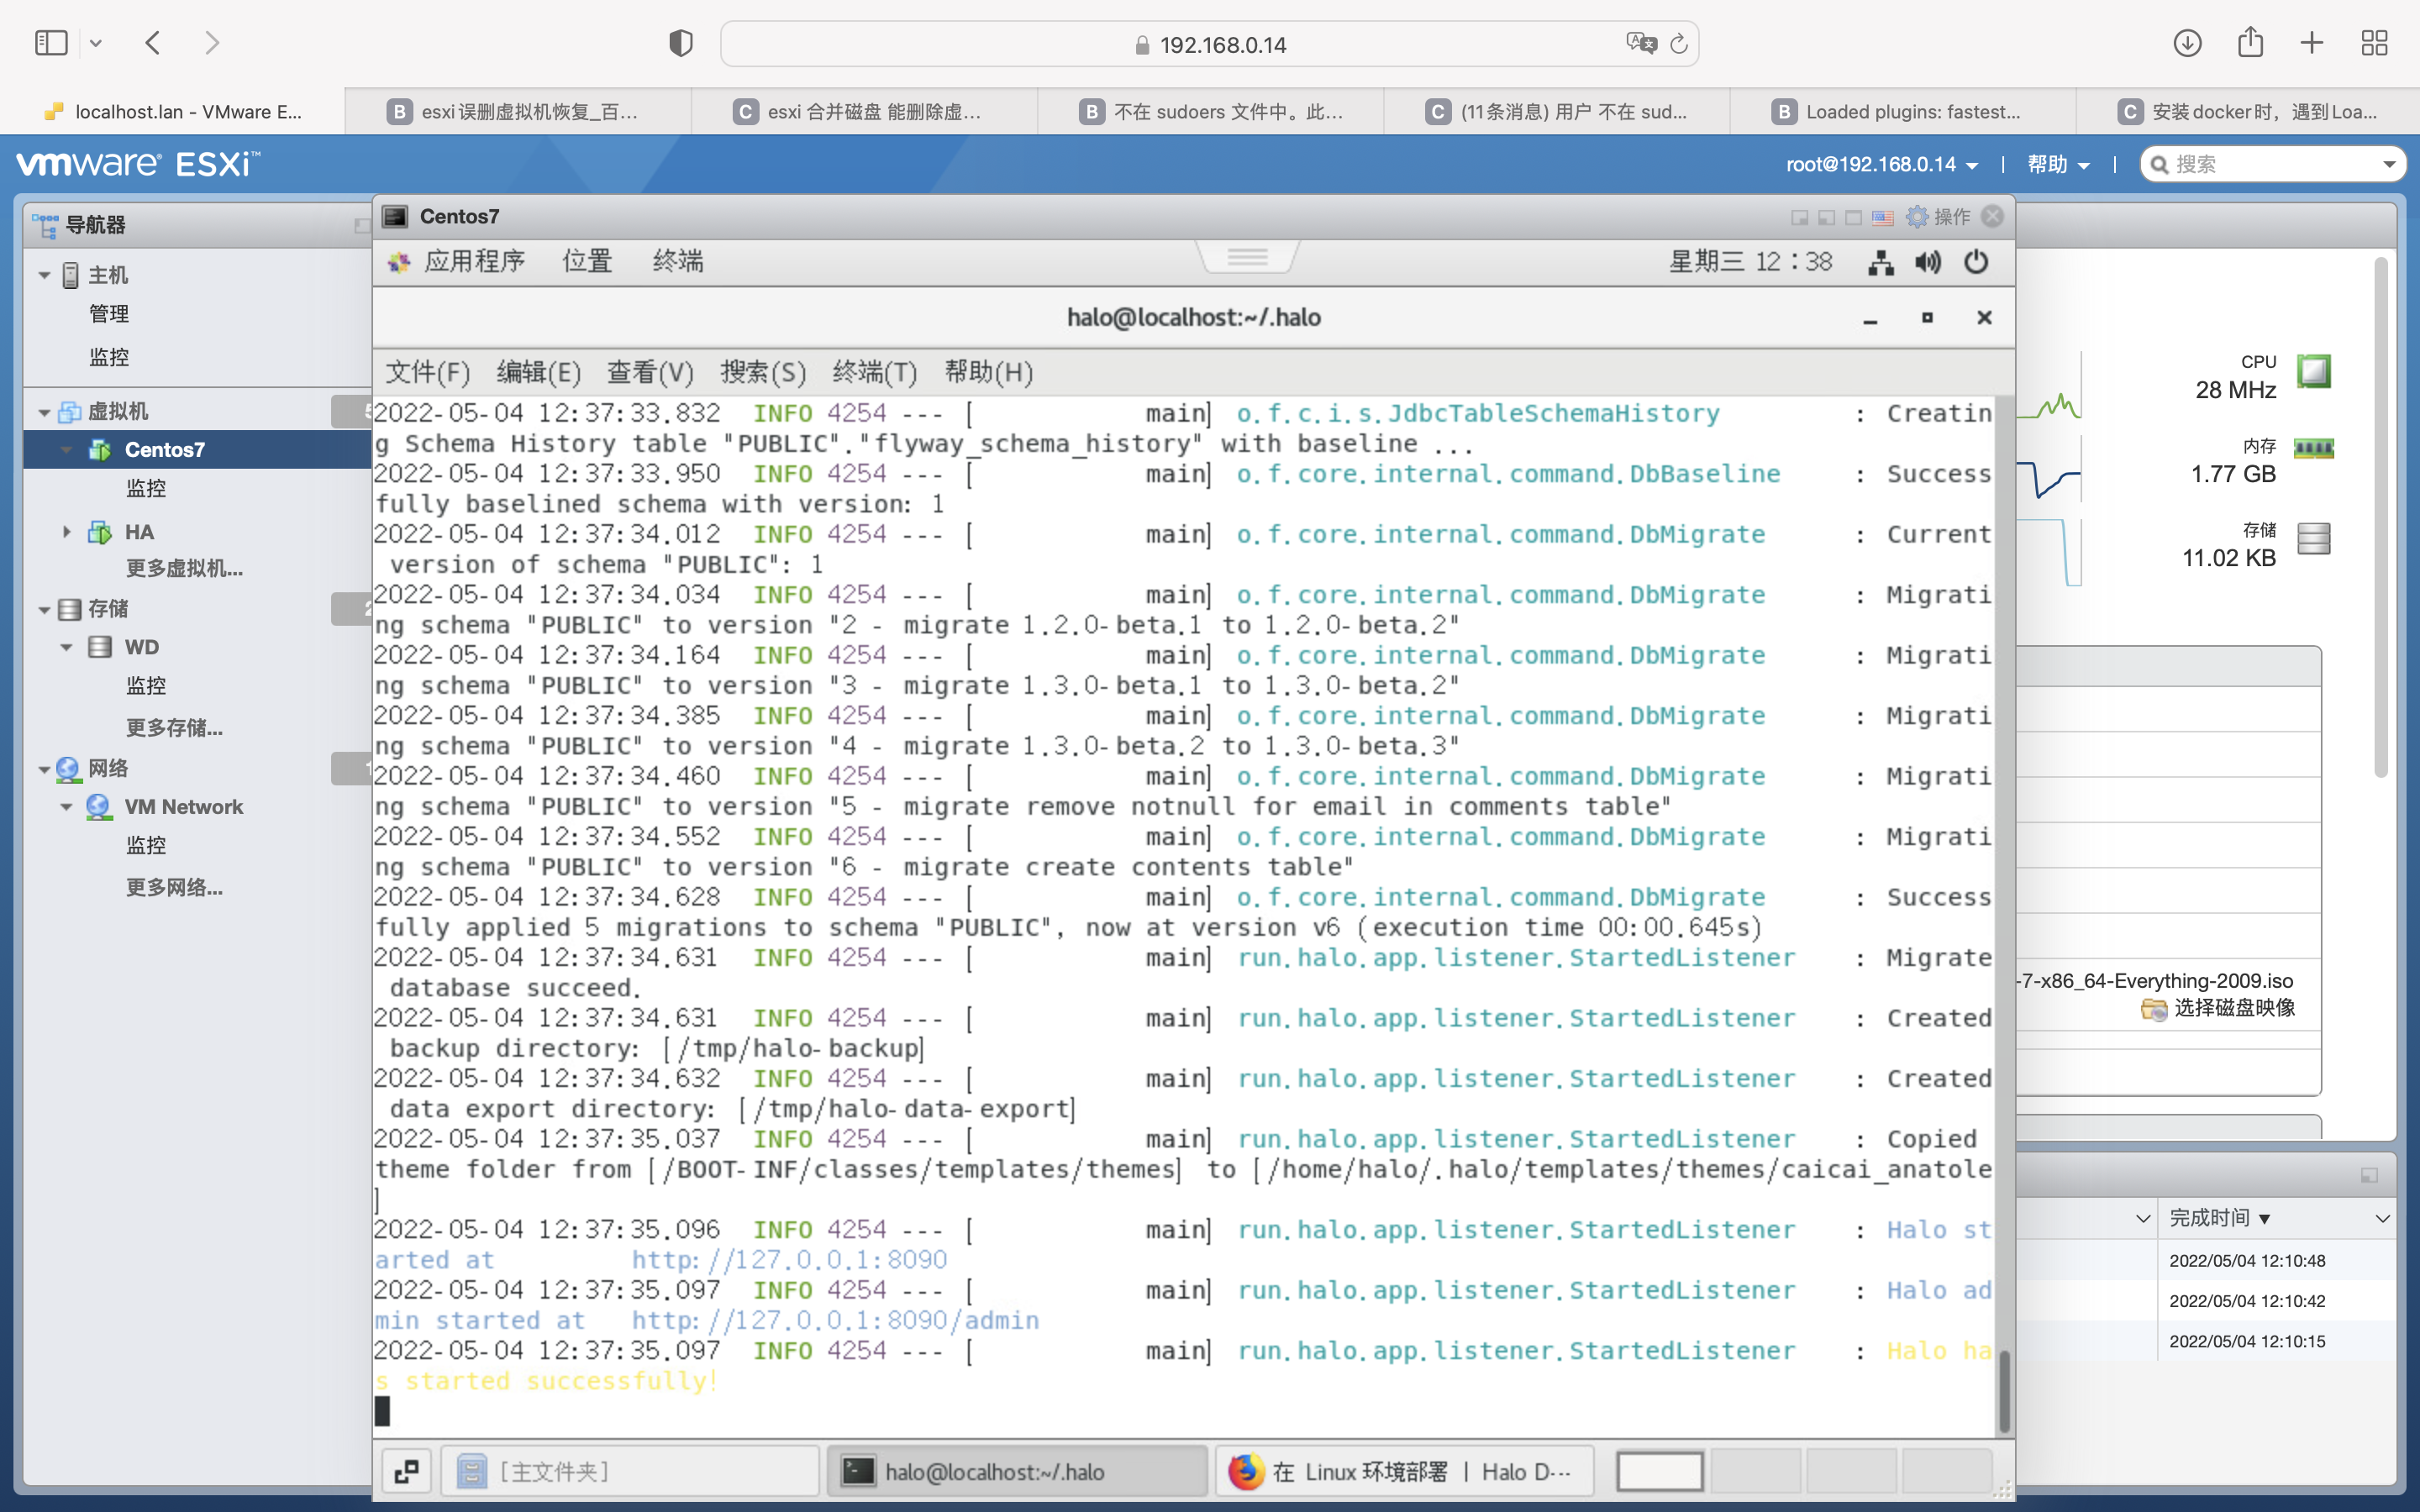Open Firefox window from GNOME taskbar
The height and width of the screenshot is (1512, 2420).
tap(1404, 1471)
